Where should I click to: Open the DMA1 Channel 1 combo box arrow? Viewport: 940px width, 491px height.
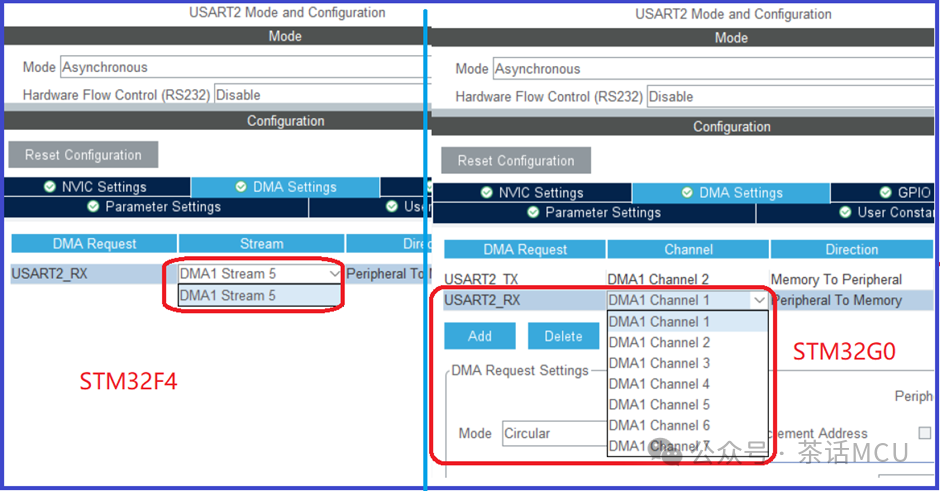click(x=760, y=300)
